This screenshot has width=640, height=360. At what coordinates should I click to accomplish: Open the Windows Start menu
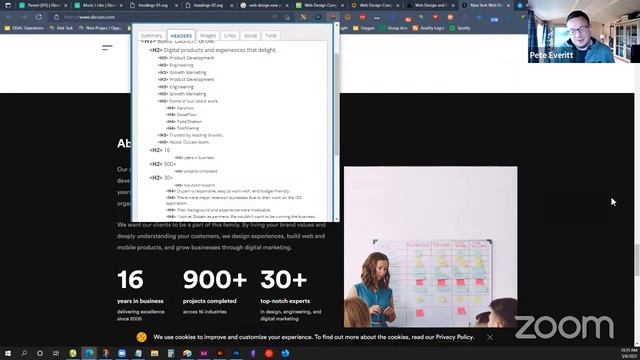8,353
